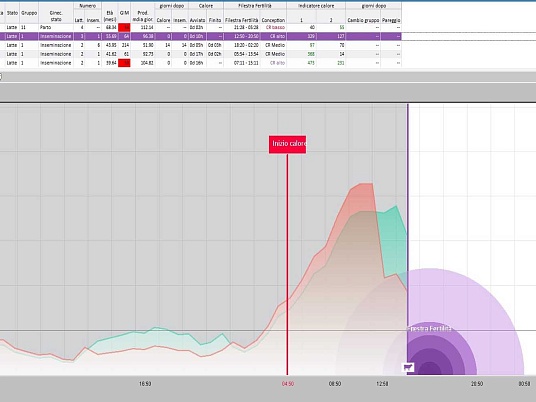The width and height of the screenshot is (536, 402).
Task: Click the fertility window 21:28 - 05:28 cell
Action: point(246,27)
